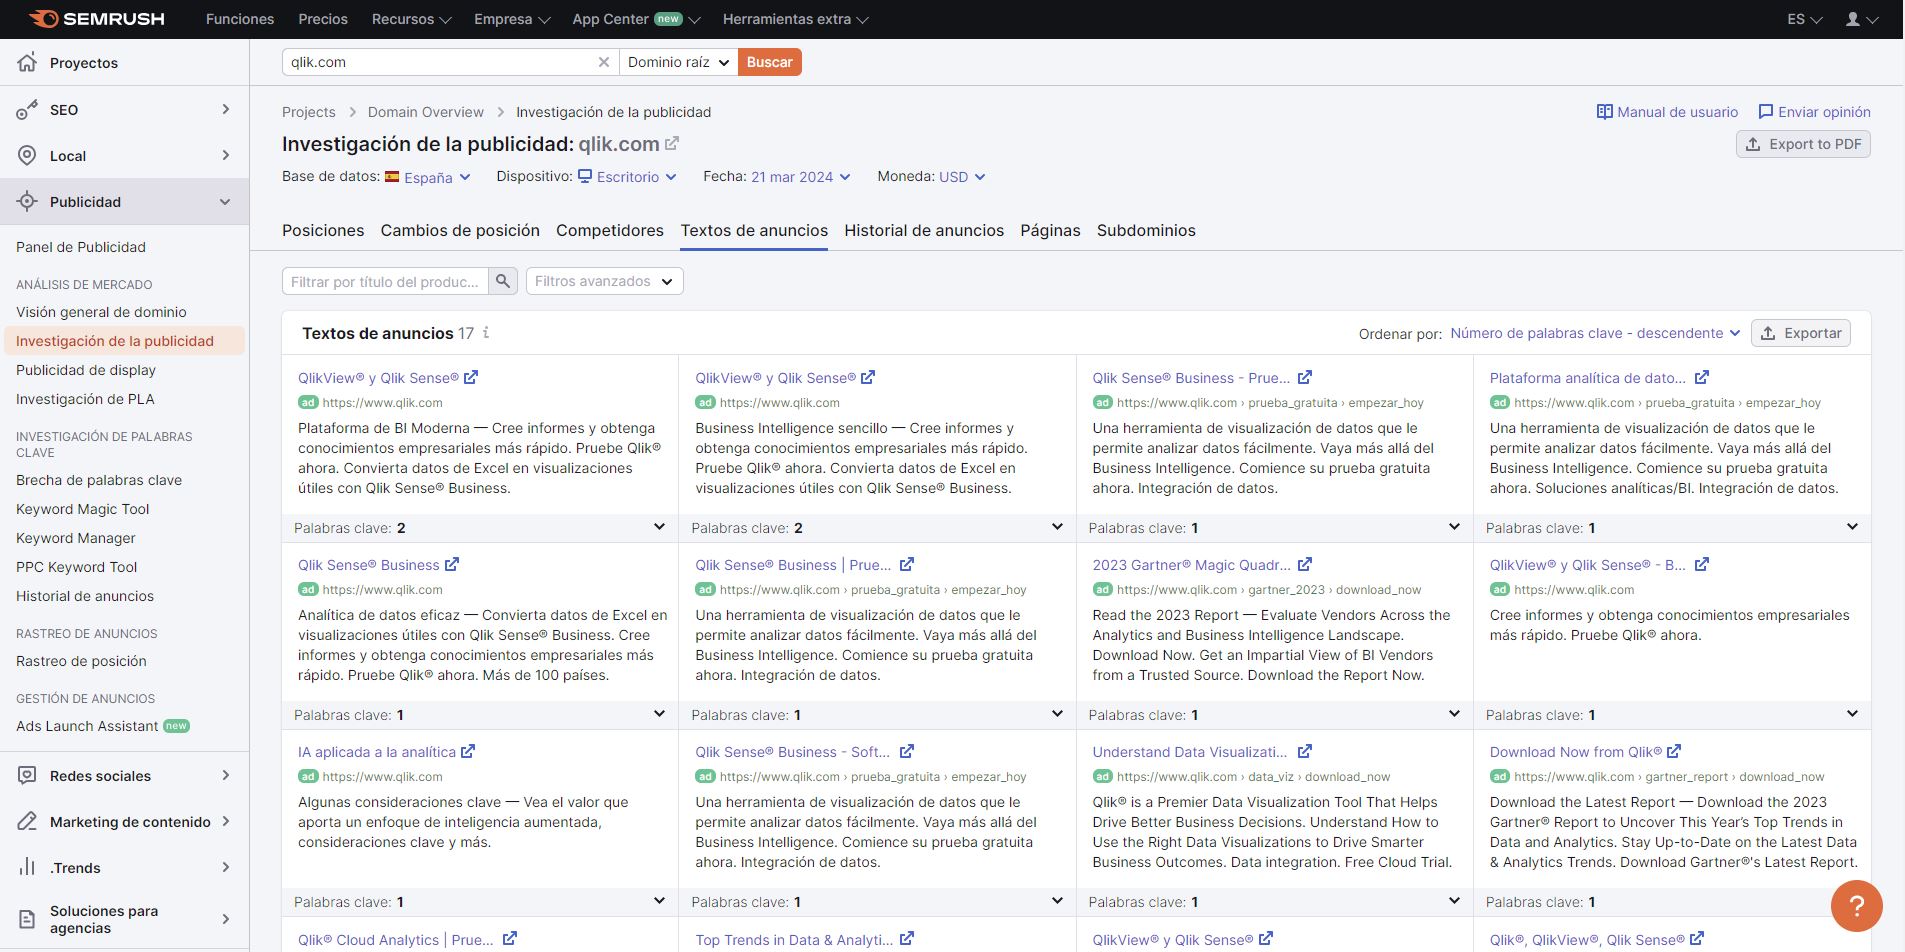Switch to Historial de anuncios tab

[x=924, y=230]
